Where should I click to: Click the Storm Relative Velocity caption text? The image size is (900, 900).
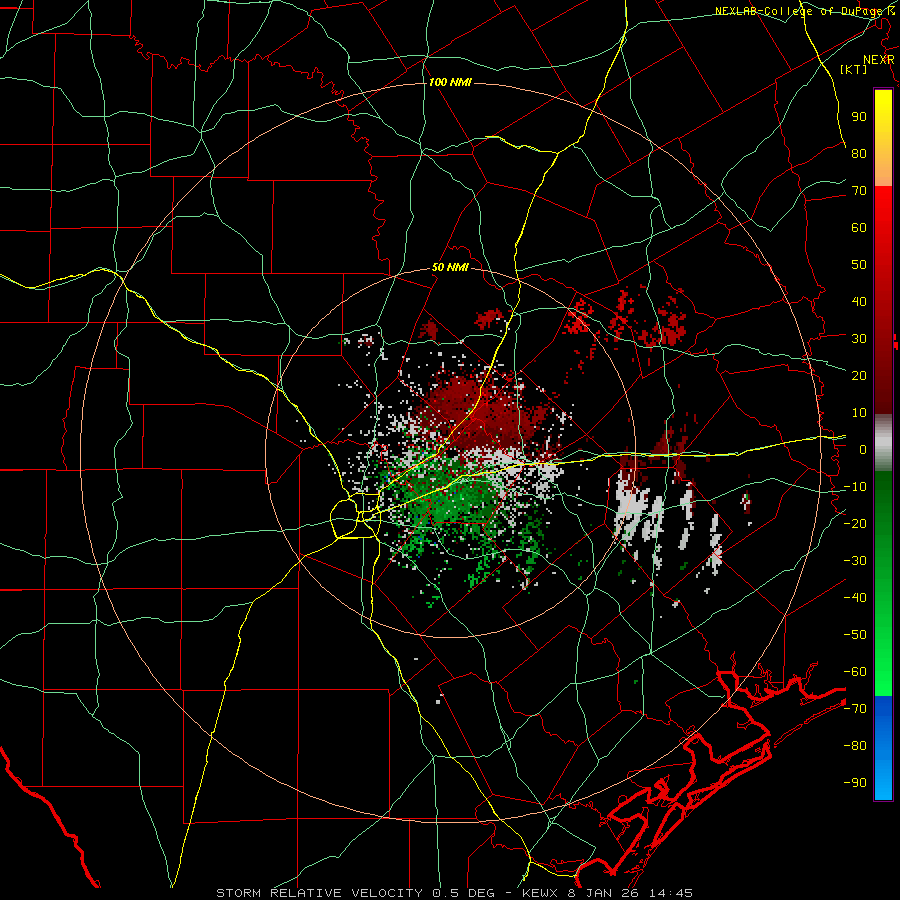pos(455,893)
